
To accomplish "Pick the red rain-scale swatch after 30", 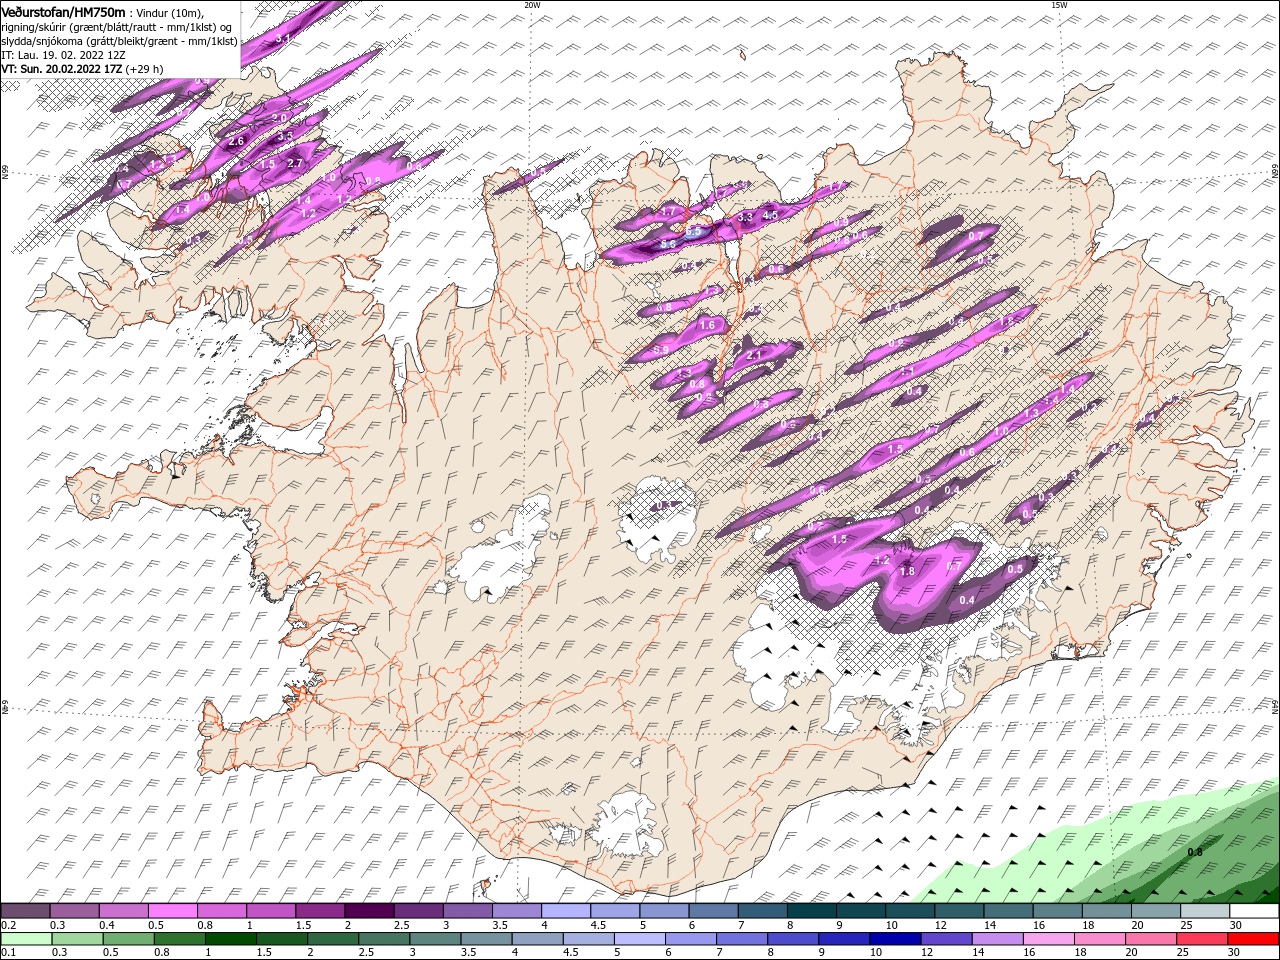I will click(1253, 939).
